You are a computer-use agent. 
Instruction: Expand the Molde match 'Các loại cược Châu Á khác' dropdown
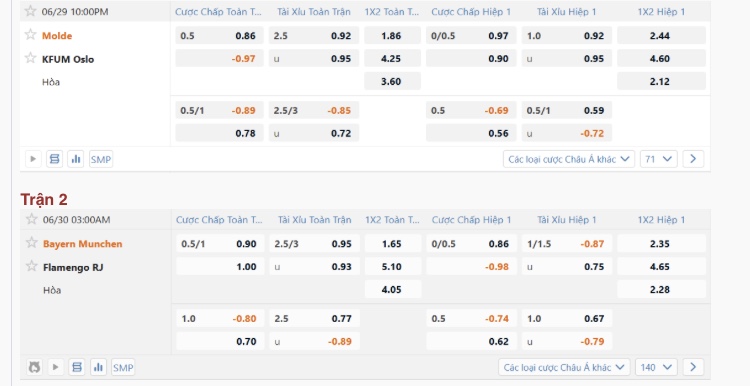[x=569, y=159]
